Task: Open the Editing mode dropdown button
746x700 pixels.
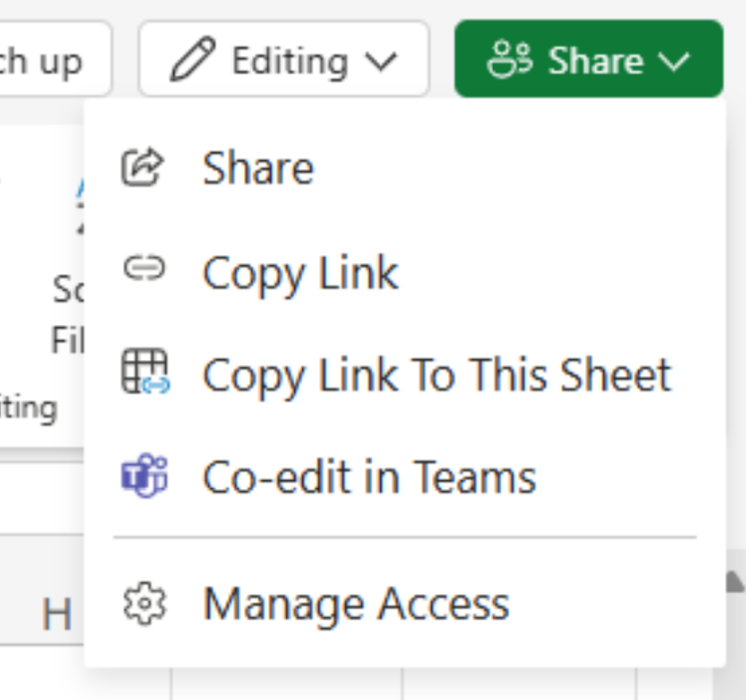Action: [x=283, y=61]
